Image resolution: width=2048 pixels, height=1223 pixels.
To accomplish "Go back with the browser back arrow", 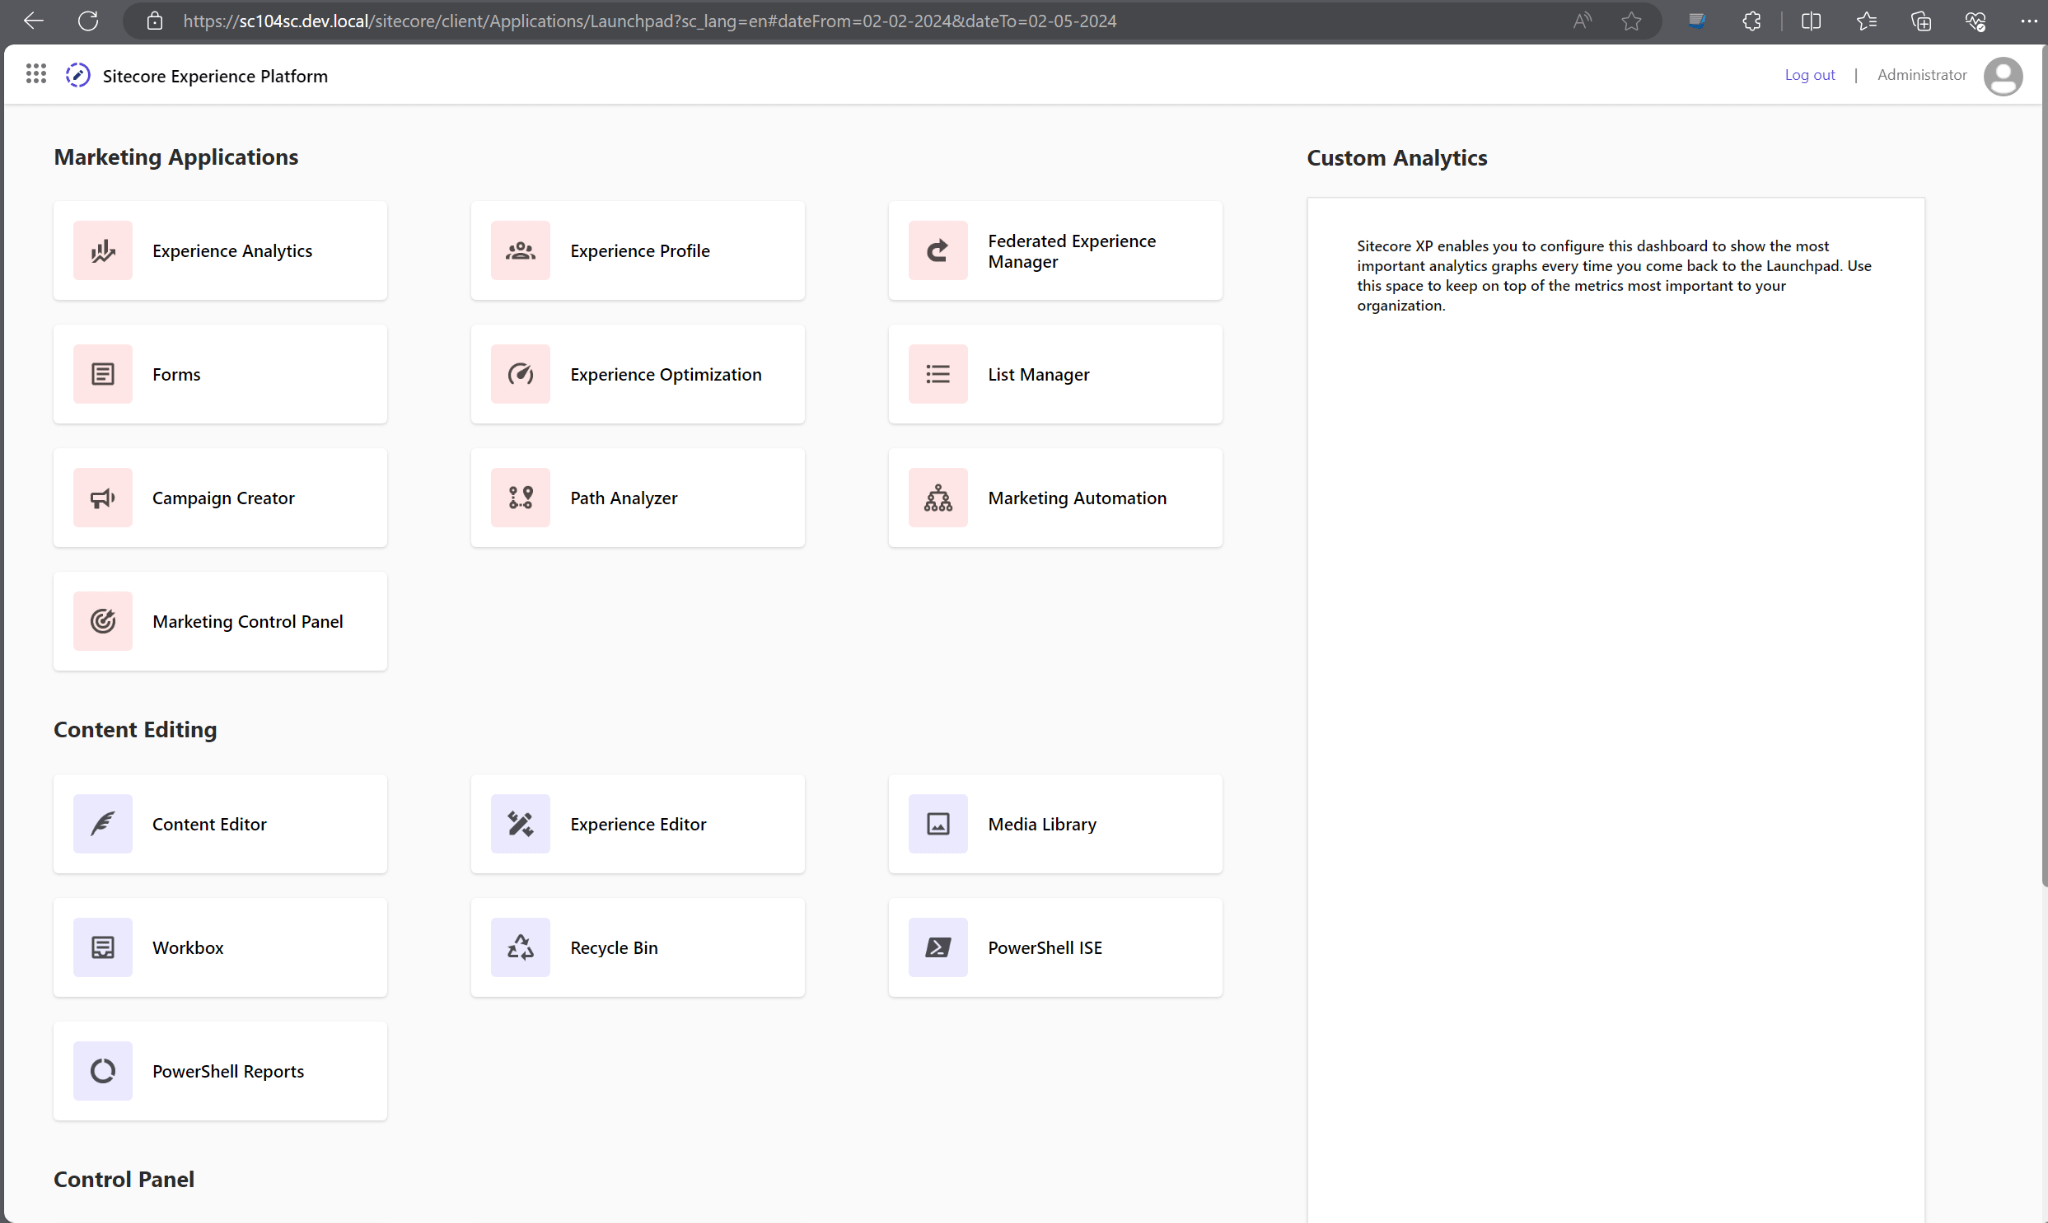I will pyautogui.click(x=33, y=20).
